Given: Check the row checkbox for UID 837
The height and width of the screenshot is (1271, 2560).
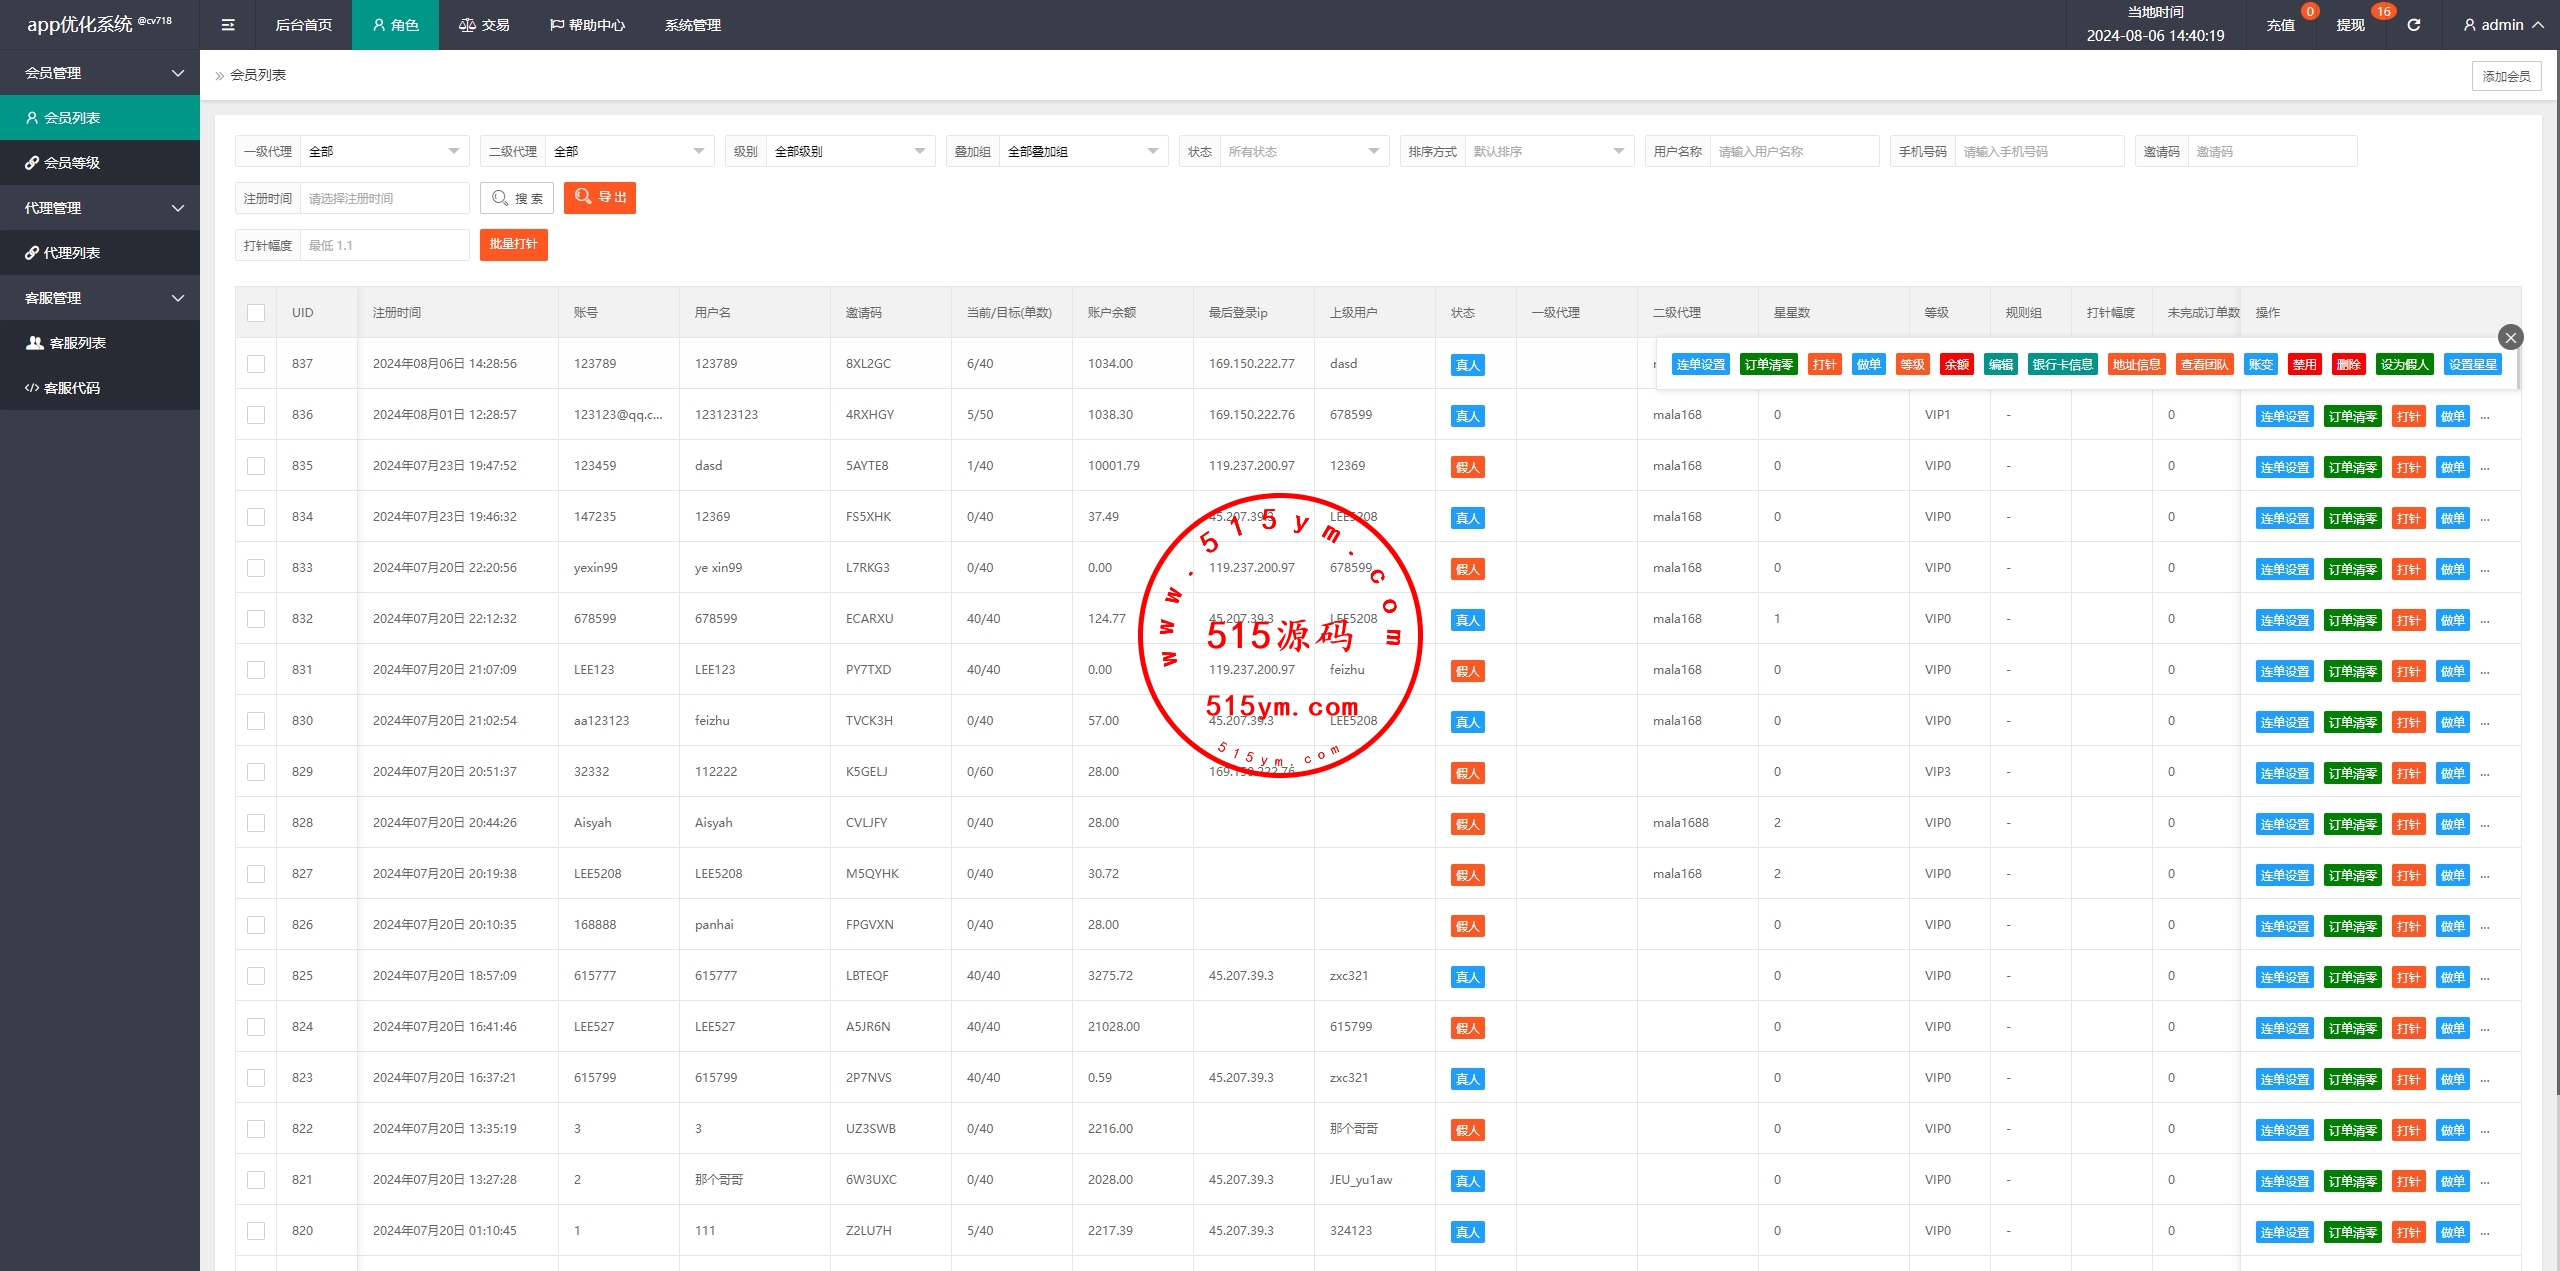Looking at the screenshot, I should tap(256, 364).
